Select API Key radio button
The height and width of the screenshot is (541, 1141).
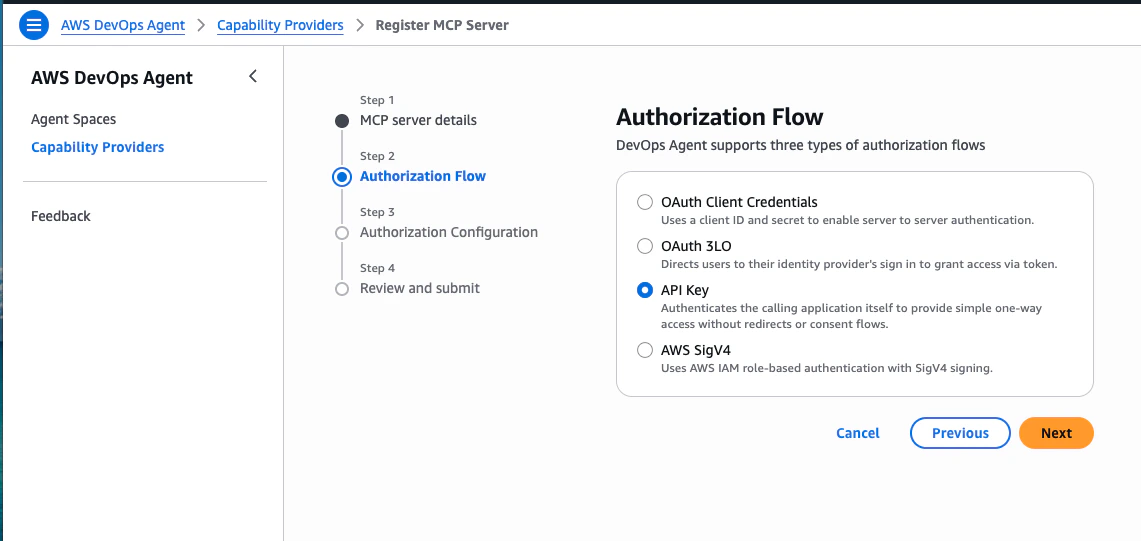coord(645,291)
